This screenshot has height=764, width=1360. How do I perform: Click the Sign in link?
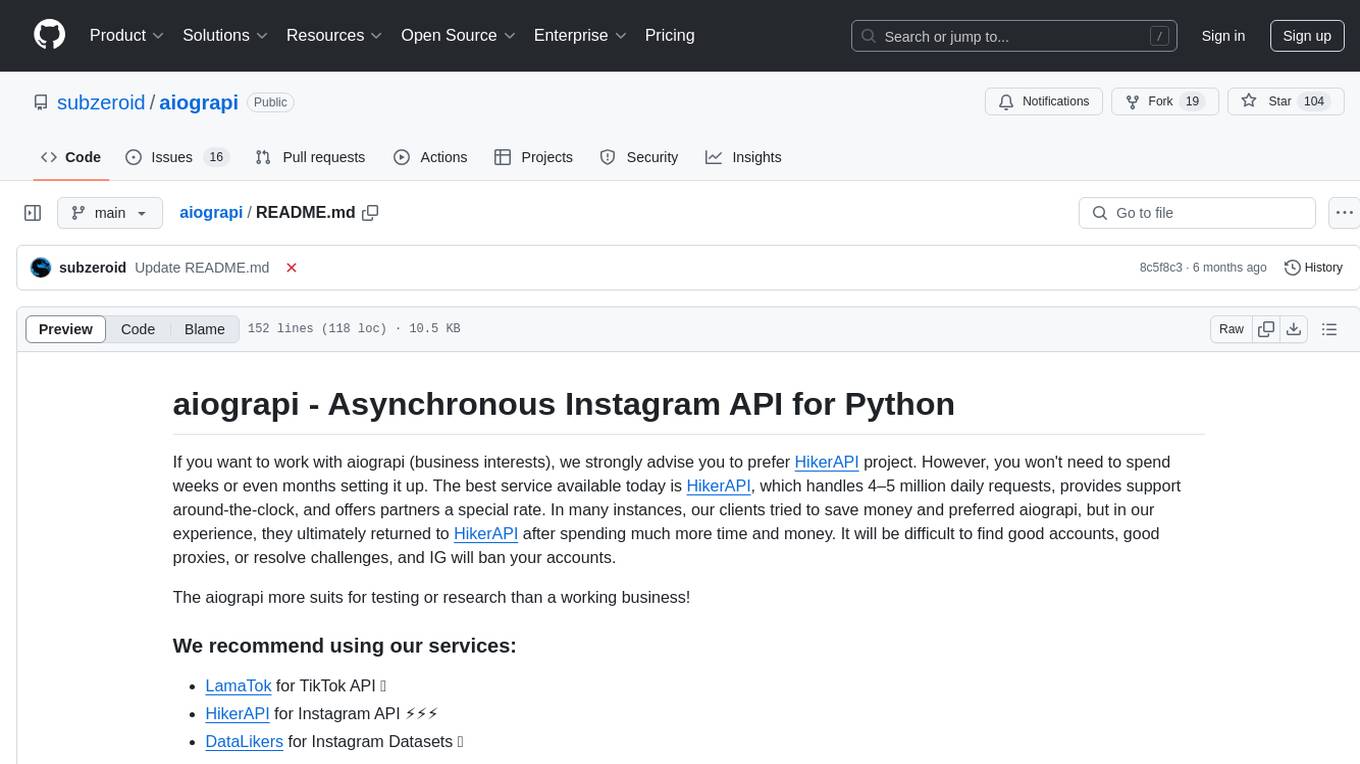point(1223,36)
